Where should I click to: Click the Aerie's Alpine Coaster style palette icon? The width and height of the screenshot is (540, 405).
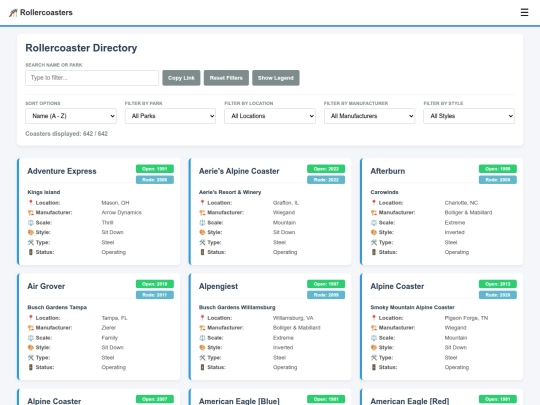pyautogui.click(x=202, y=232)
